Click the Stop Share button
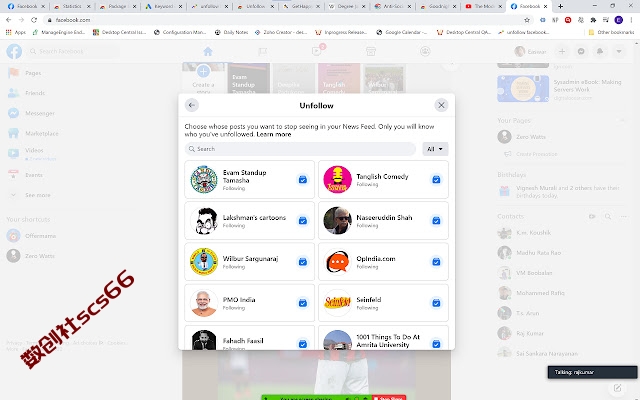Screen dimensions: 640x400 coord(389,398)
